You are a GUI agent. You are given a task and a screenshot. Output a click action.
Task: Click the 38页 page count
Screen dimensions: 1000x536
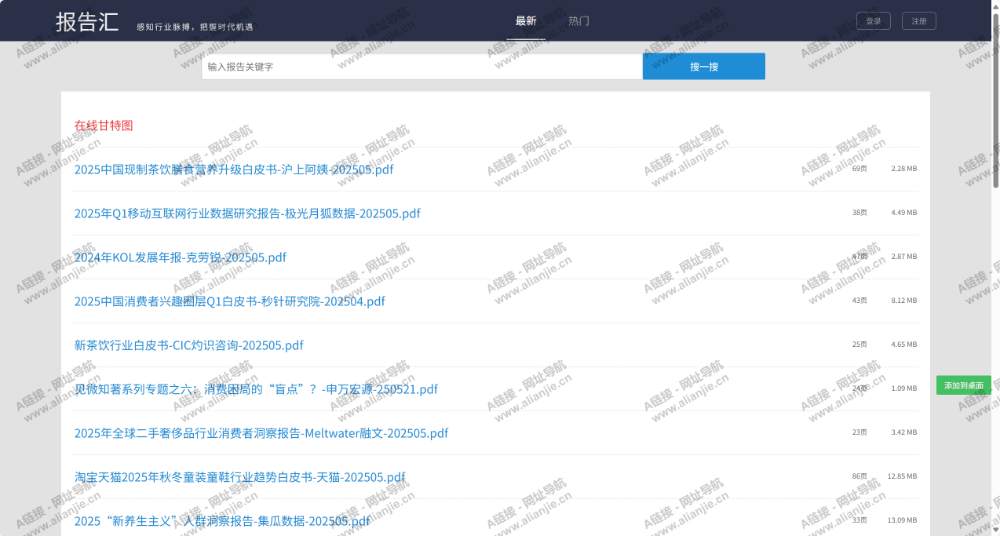click(860, 212)
